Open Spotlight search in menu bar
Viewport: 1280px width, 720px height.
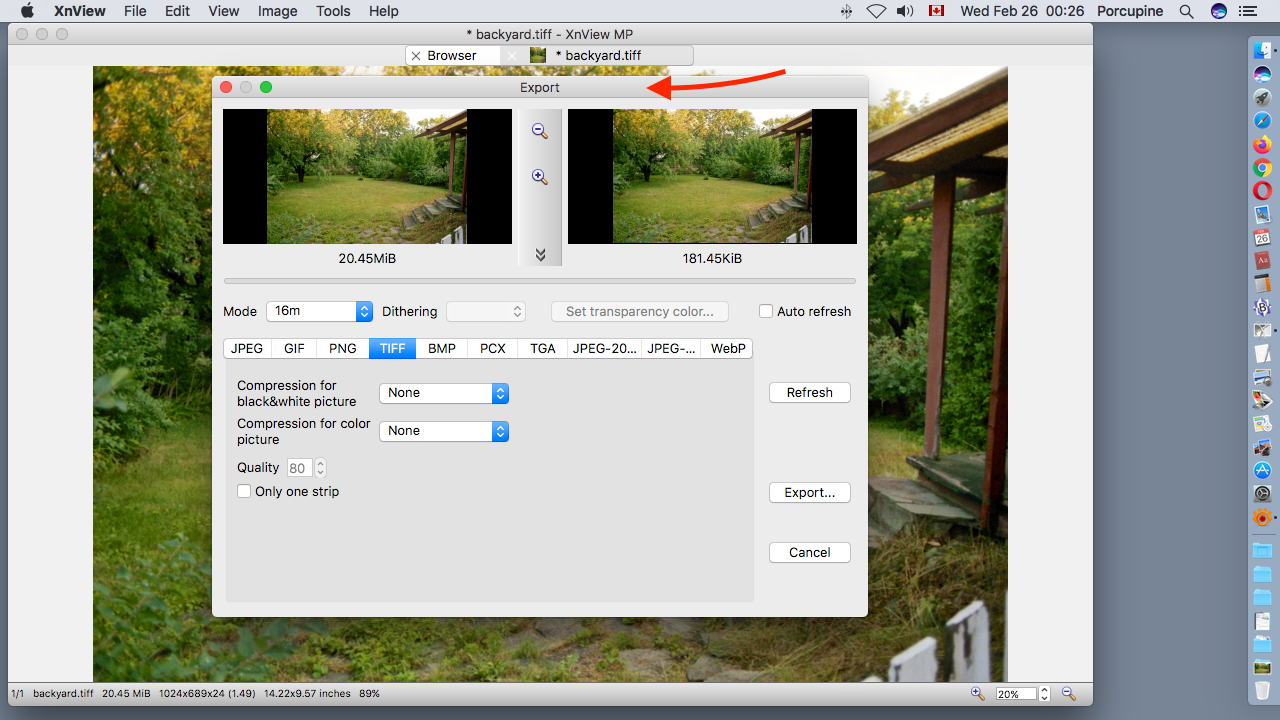pos(1186,11)
